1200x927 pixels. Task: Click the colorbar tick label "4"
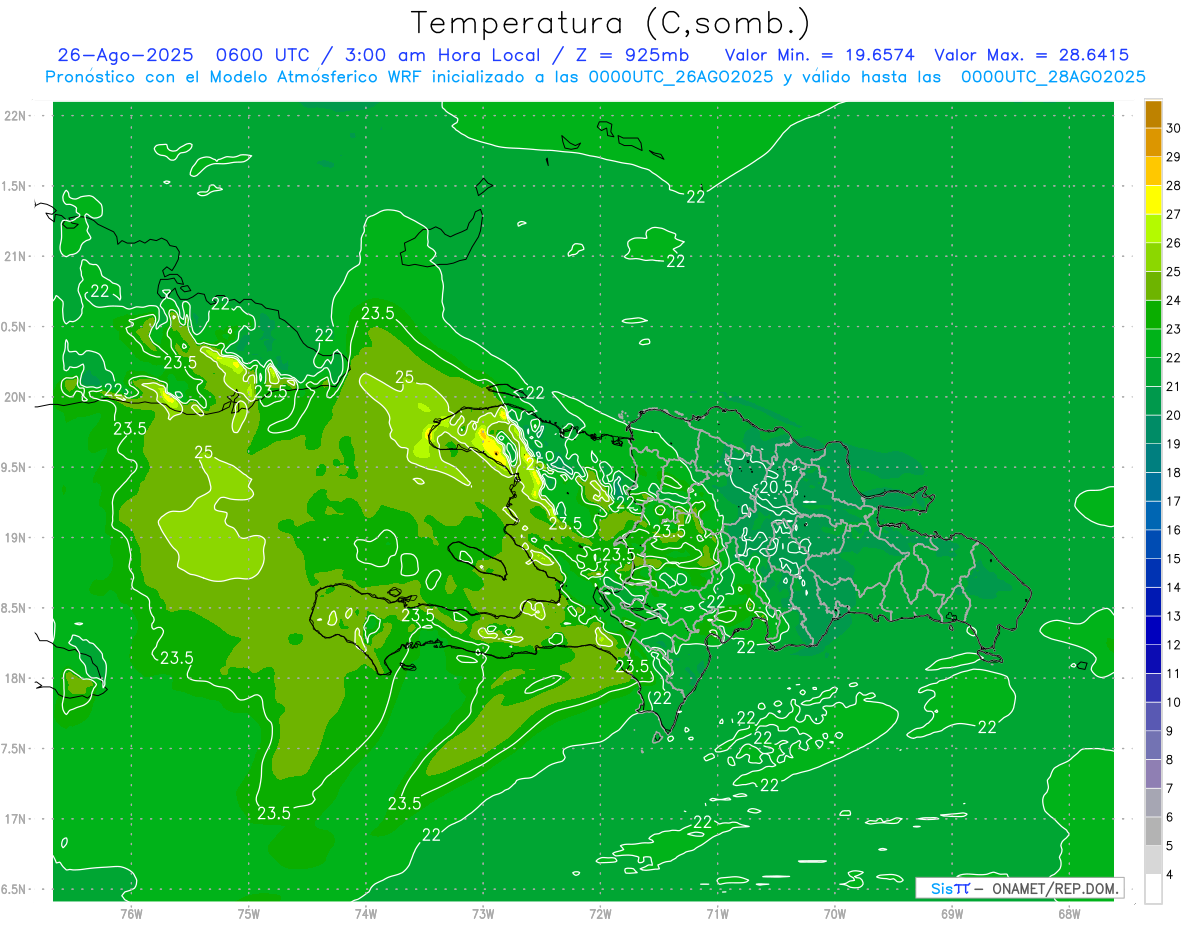coord(1171,875)
